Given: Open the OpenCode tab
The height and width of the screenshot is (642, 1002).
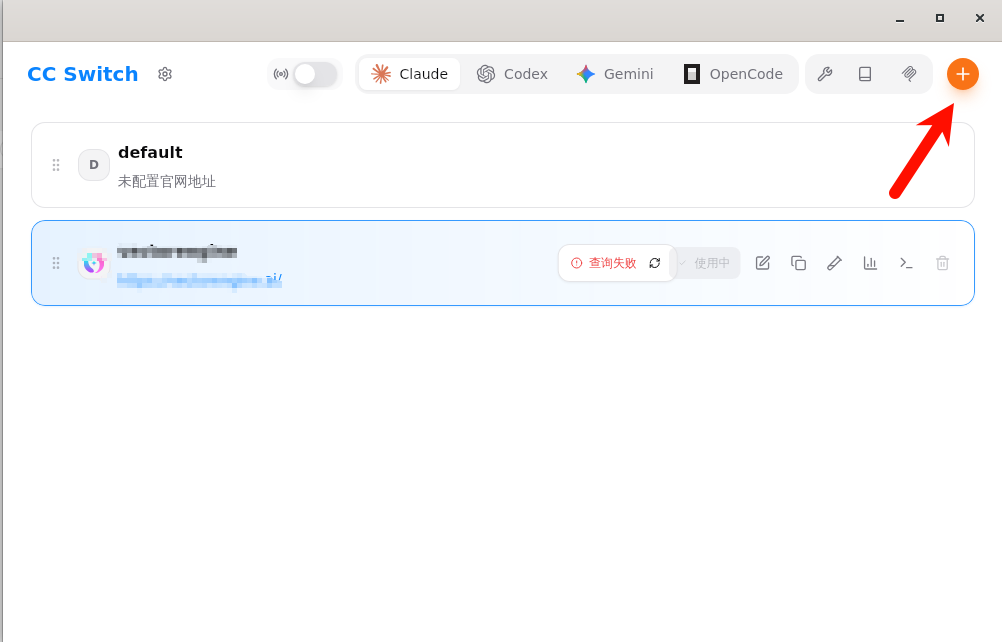Looking at the screenshot, I should [x=733, y=74].
